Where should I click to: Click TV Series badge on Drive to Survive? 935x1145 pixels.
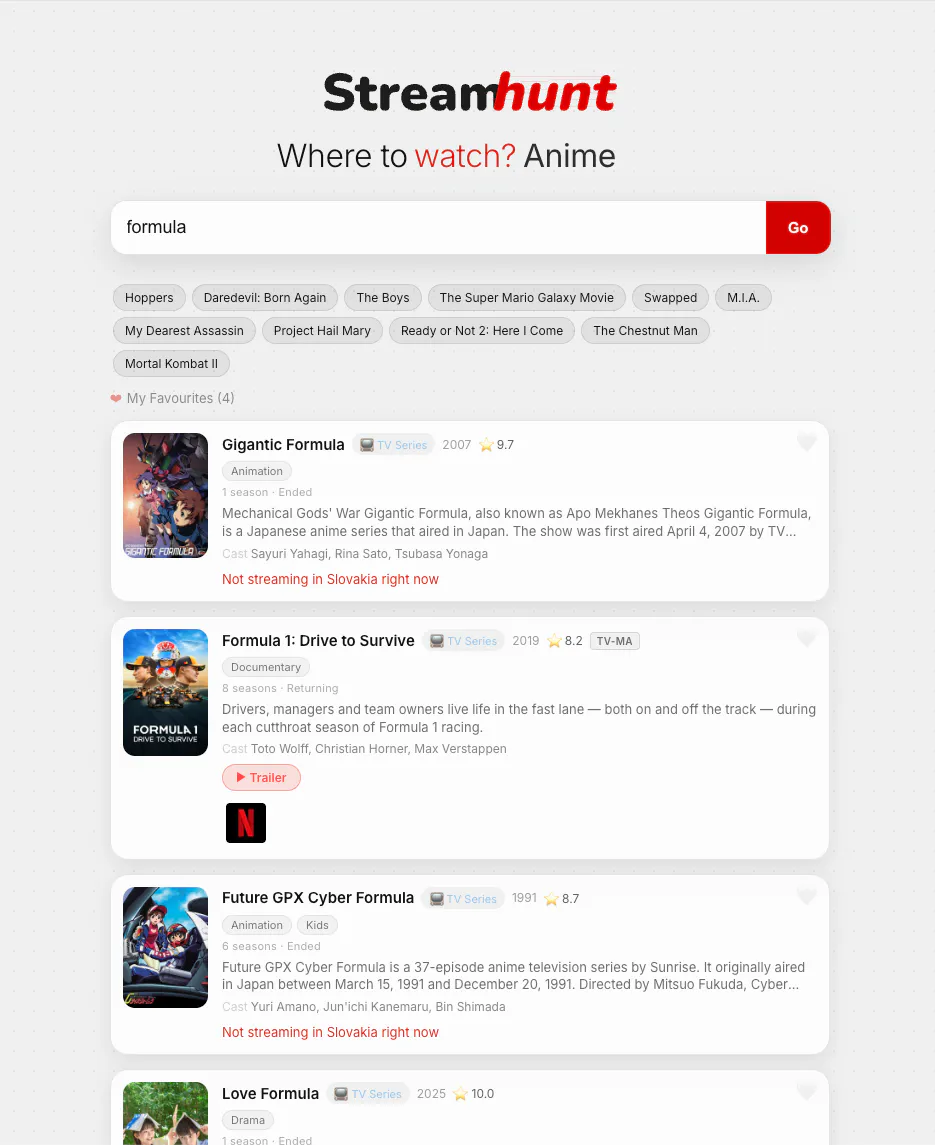tap(464, 641)
